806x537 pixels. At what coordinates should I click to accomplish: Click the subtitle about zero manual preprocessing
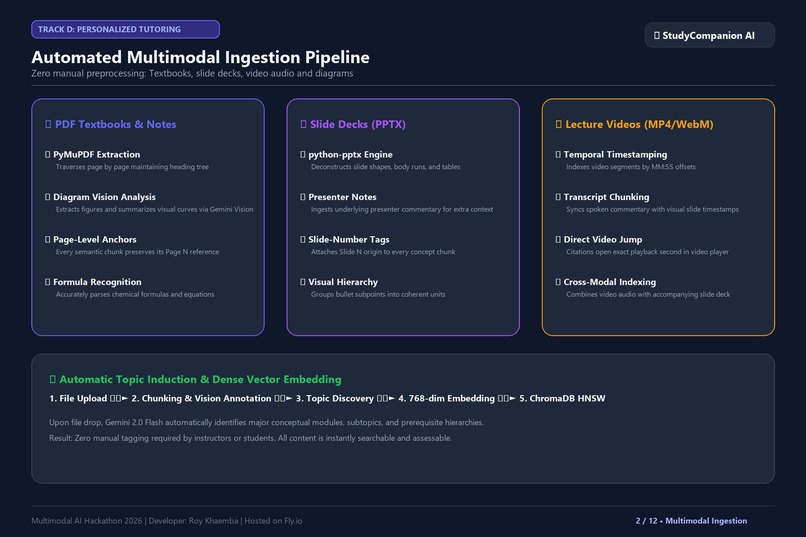tap(192, 73)
